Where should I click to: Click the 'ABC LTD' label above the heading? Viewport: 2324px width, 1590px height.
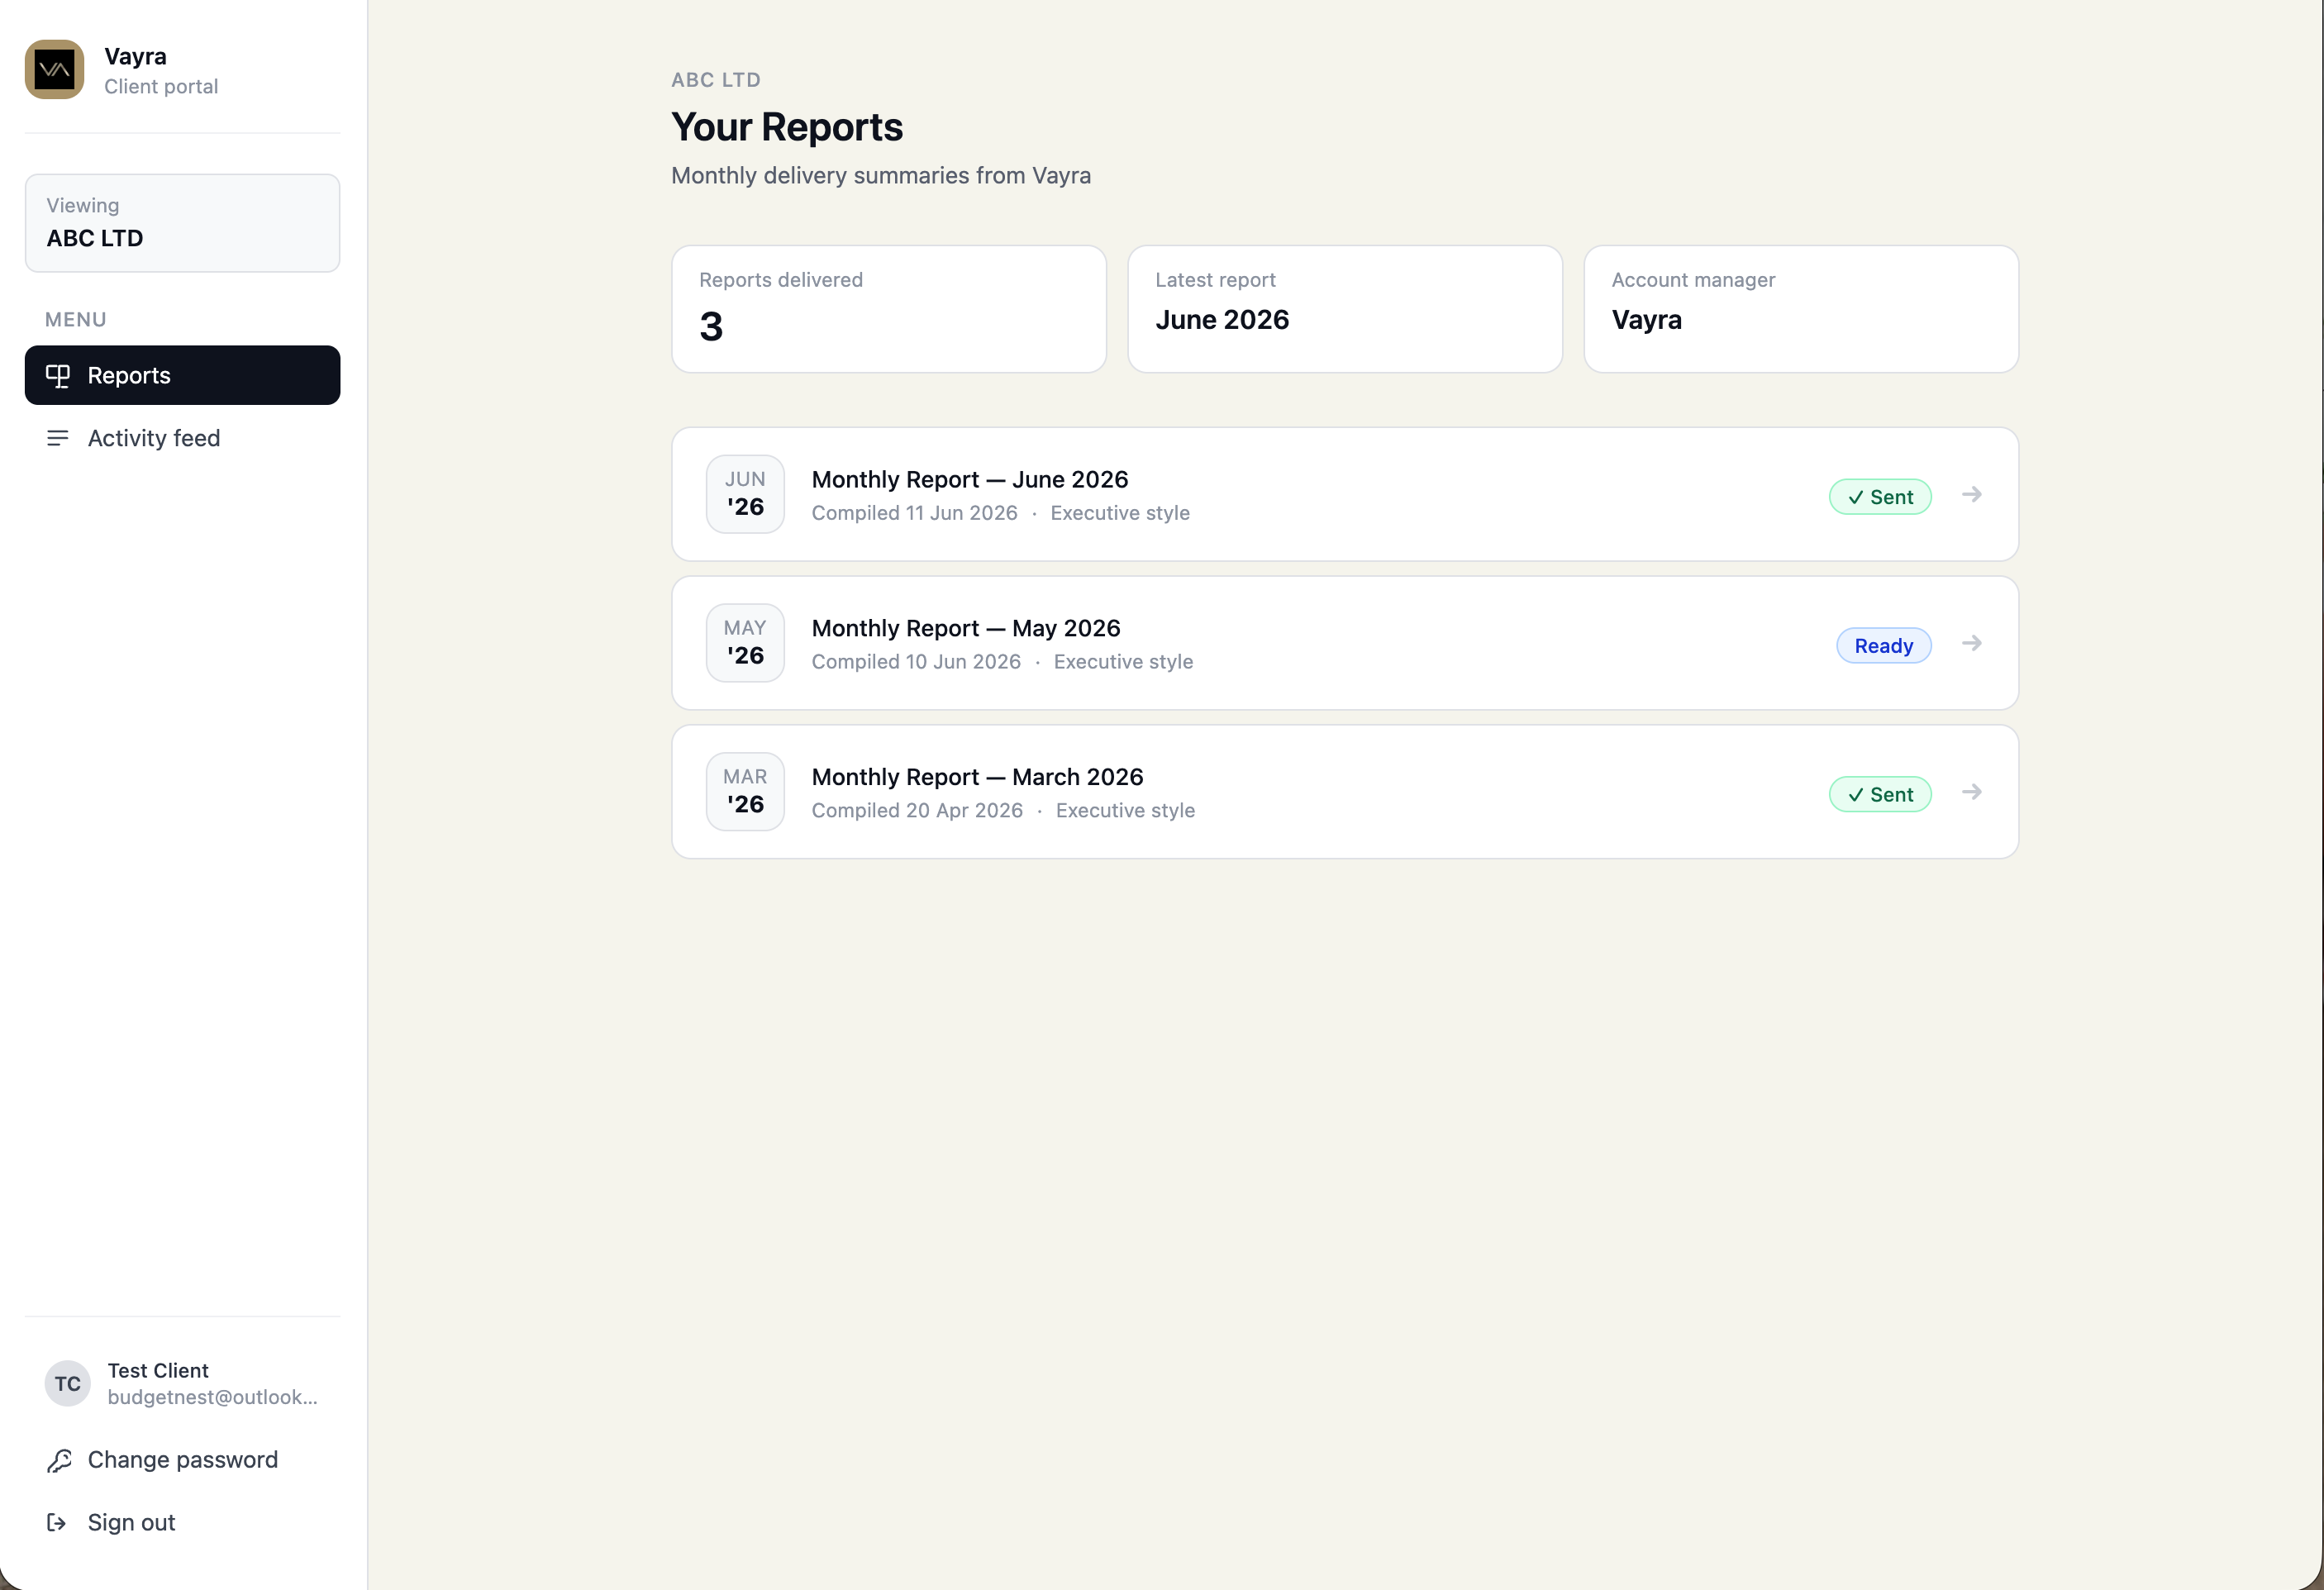click(716, 80)
